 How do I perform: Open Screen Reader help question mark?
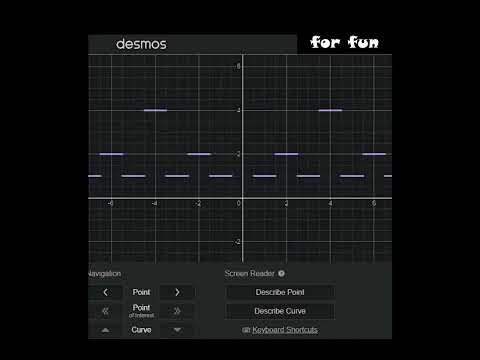click(281, 274)
